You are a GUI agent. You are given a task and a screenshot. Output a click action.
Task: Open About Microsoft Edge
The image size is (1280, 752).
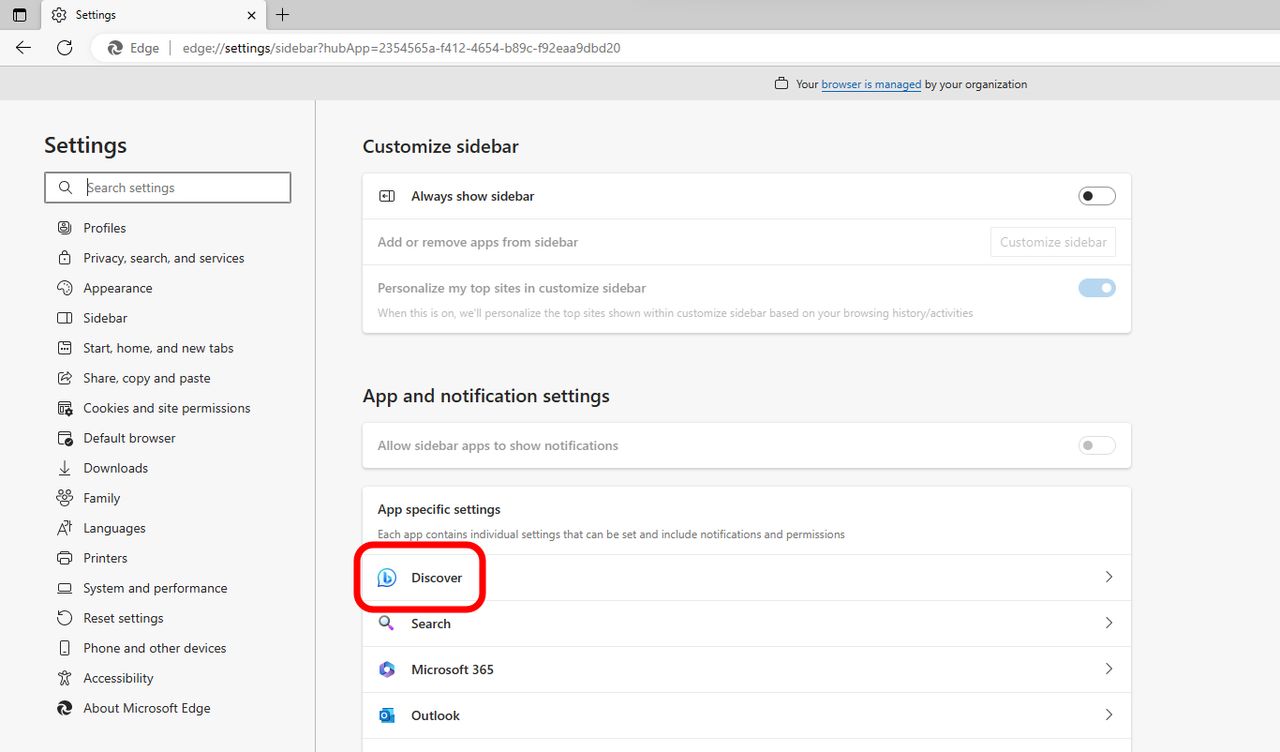[x=147, y=708]
